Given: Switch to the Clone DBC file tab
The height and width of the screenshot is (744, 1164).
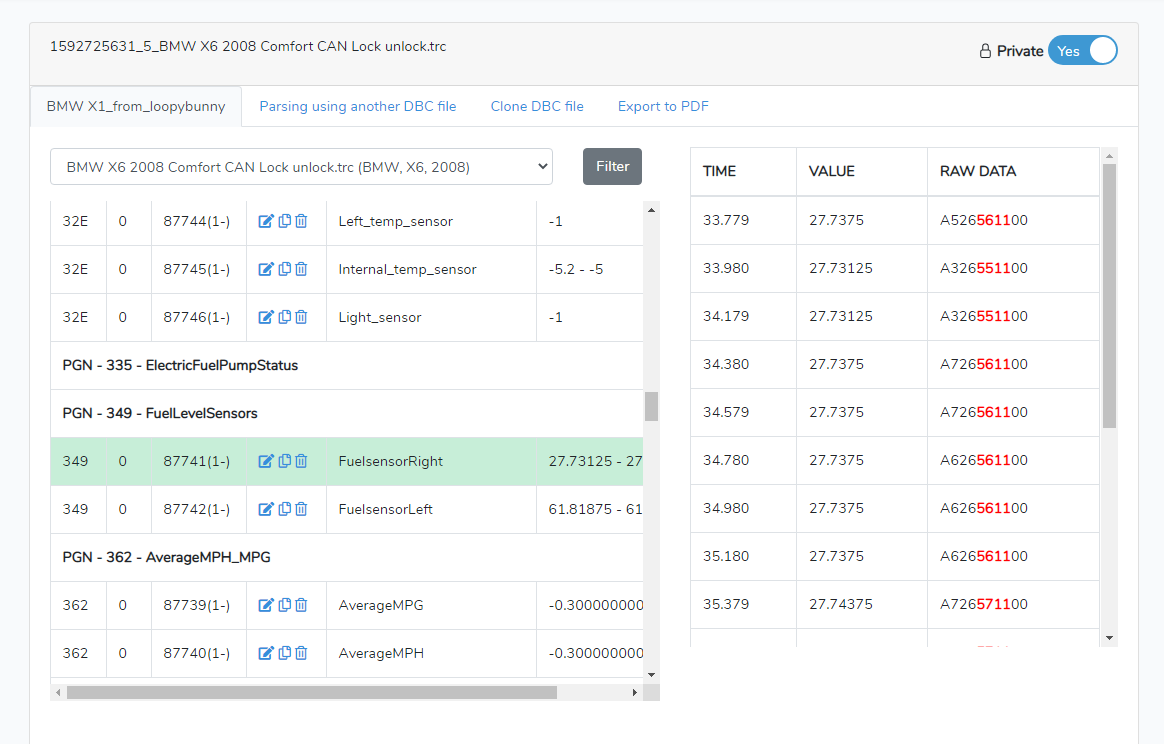Looking at the screenshot, I should coord(537,105).
